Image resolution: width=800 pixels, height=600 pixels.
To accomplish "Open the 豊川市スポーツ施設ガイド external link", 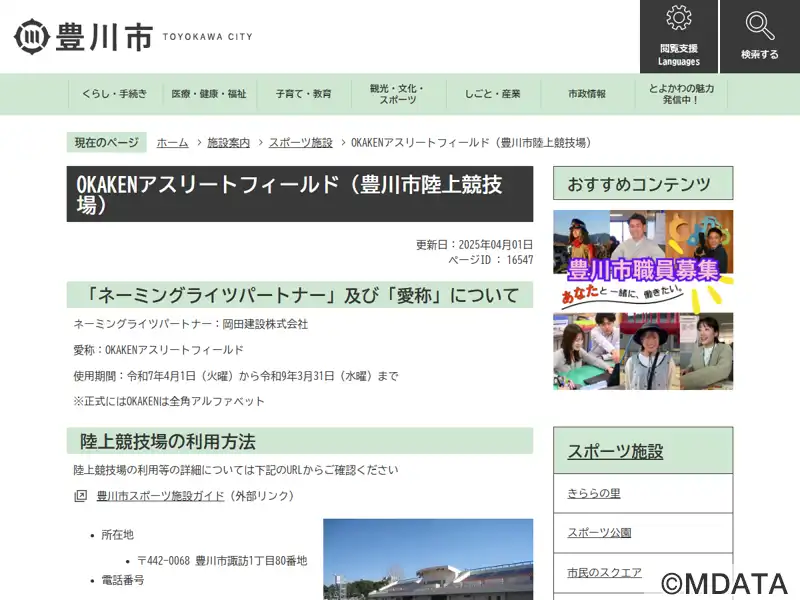I will [x=160, y=495].
